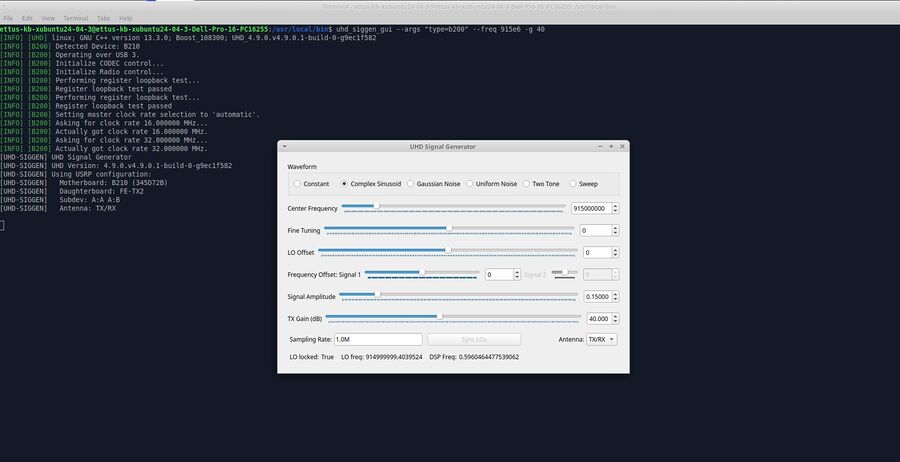Image resolution: width=900 pixels, height=462 pixels.
Task: Click the LO Offset spinbox arrows
Action: click(x=615, y=252)
